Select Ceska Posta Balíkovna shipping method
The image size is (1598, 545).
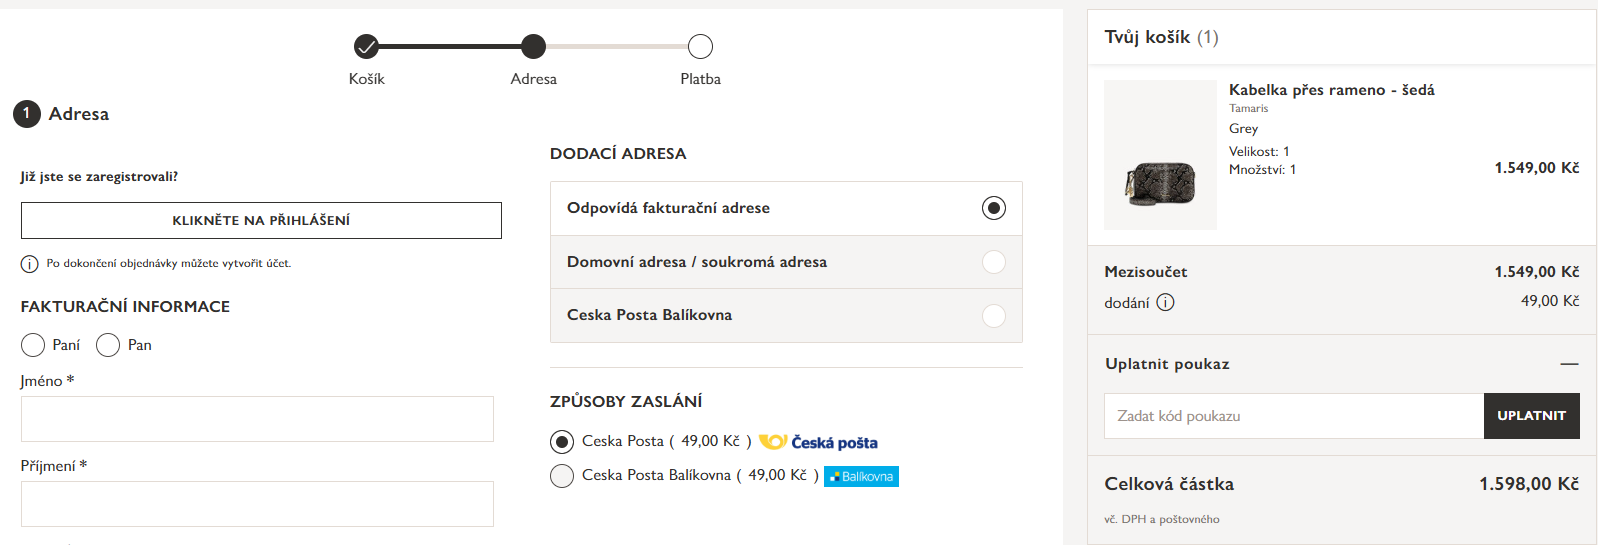[x=562, y=476]
